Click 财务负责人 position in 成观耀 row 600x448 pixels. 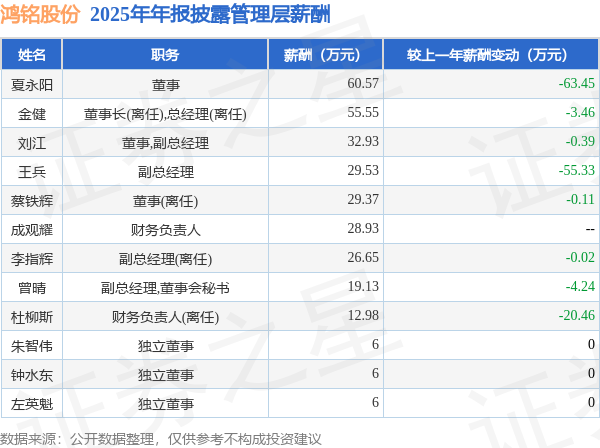tap(165, 230)
